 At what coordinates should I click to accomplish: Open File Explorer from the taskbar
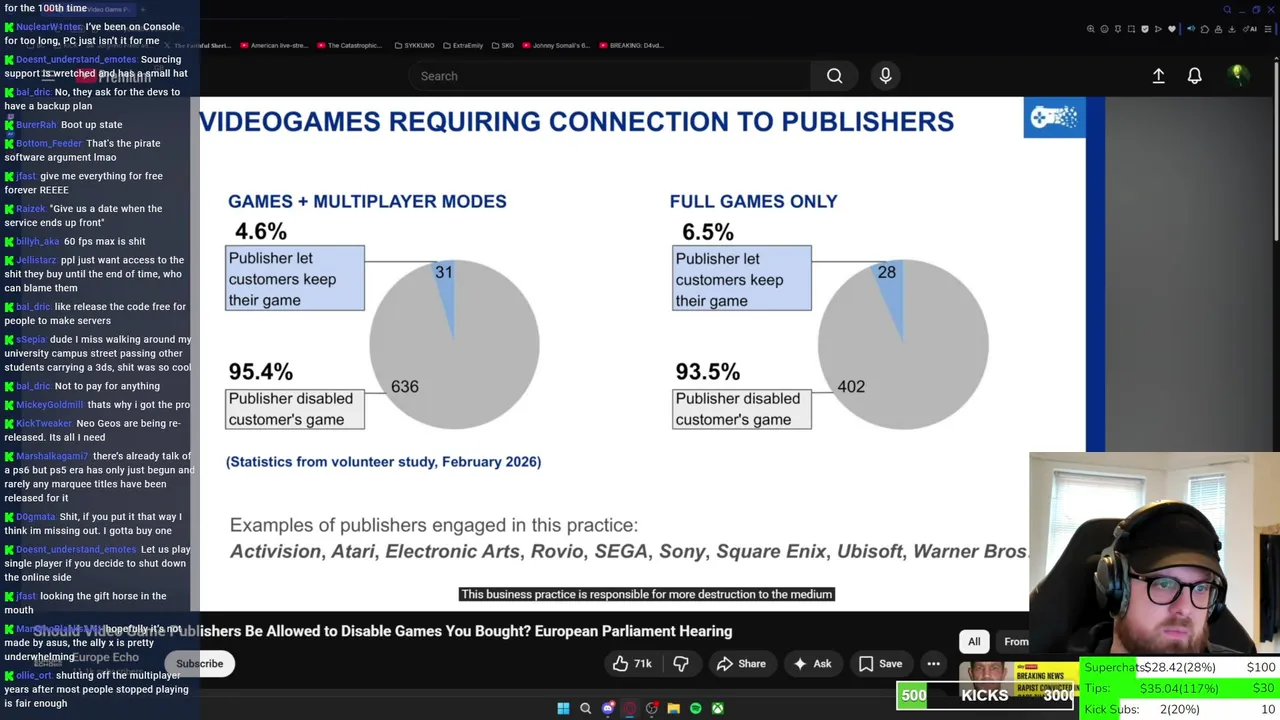coord(673,708)
